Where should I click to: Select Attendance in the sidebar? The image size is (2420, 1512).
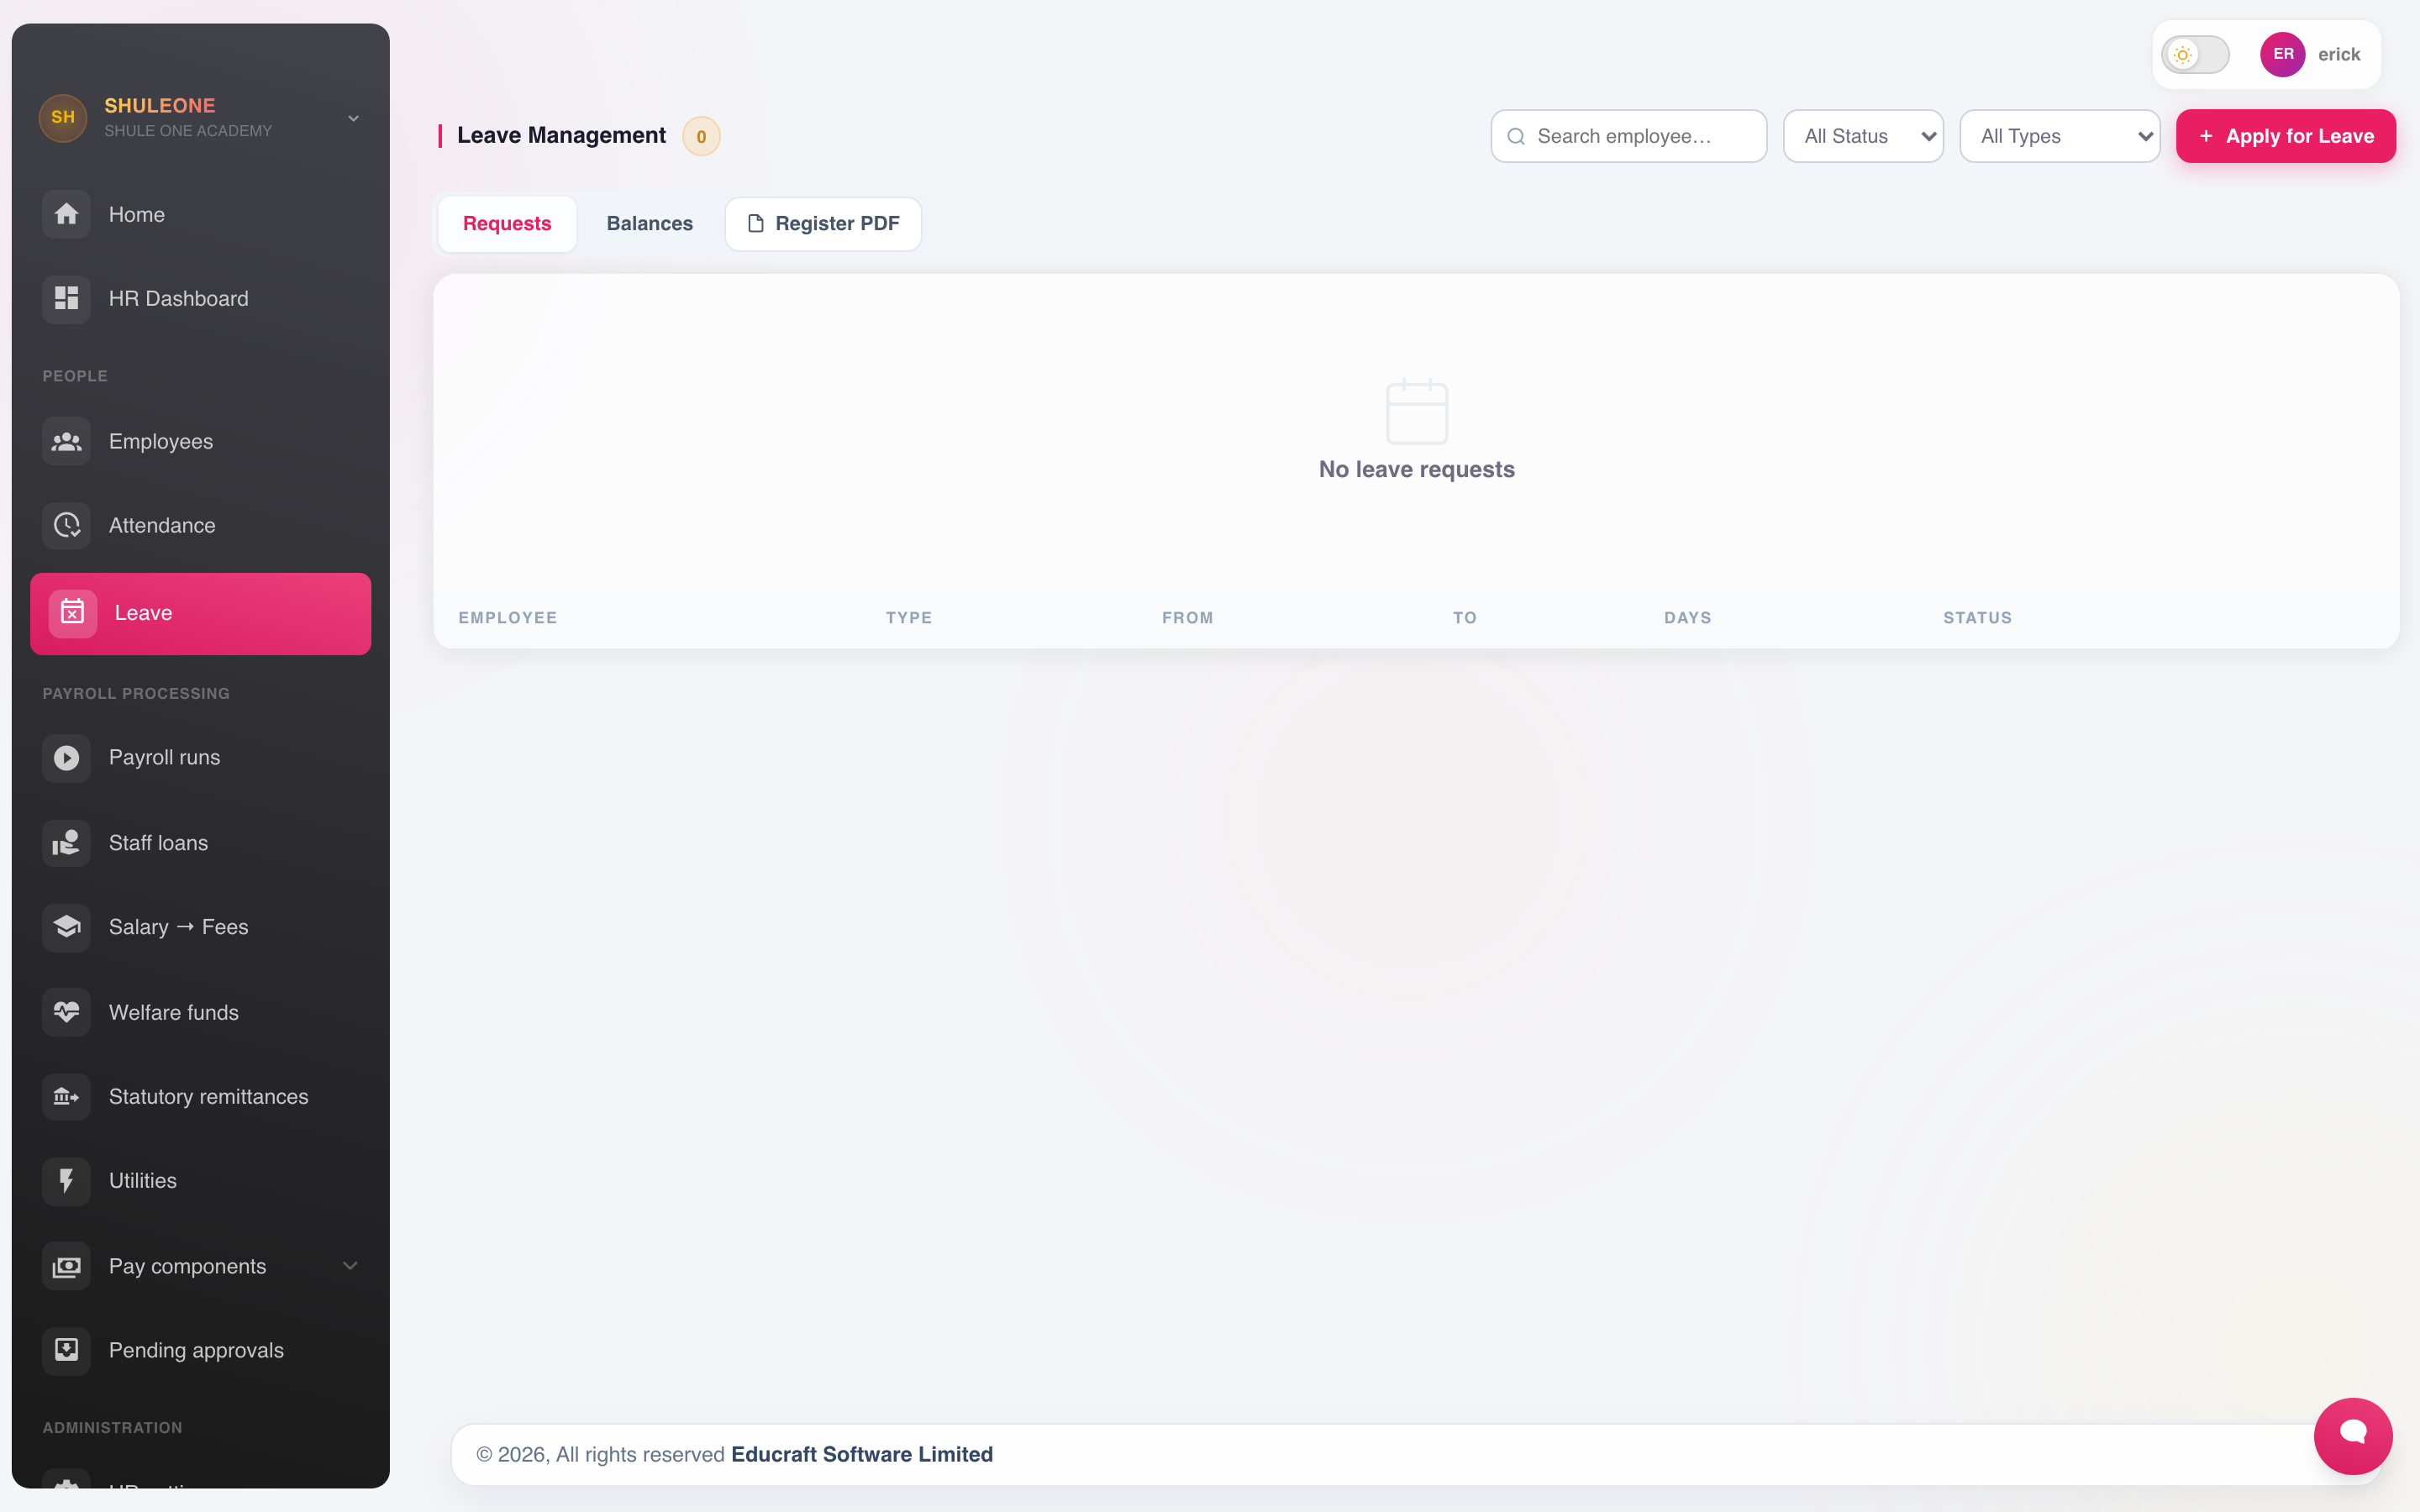[x=200, y=525]
